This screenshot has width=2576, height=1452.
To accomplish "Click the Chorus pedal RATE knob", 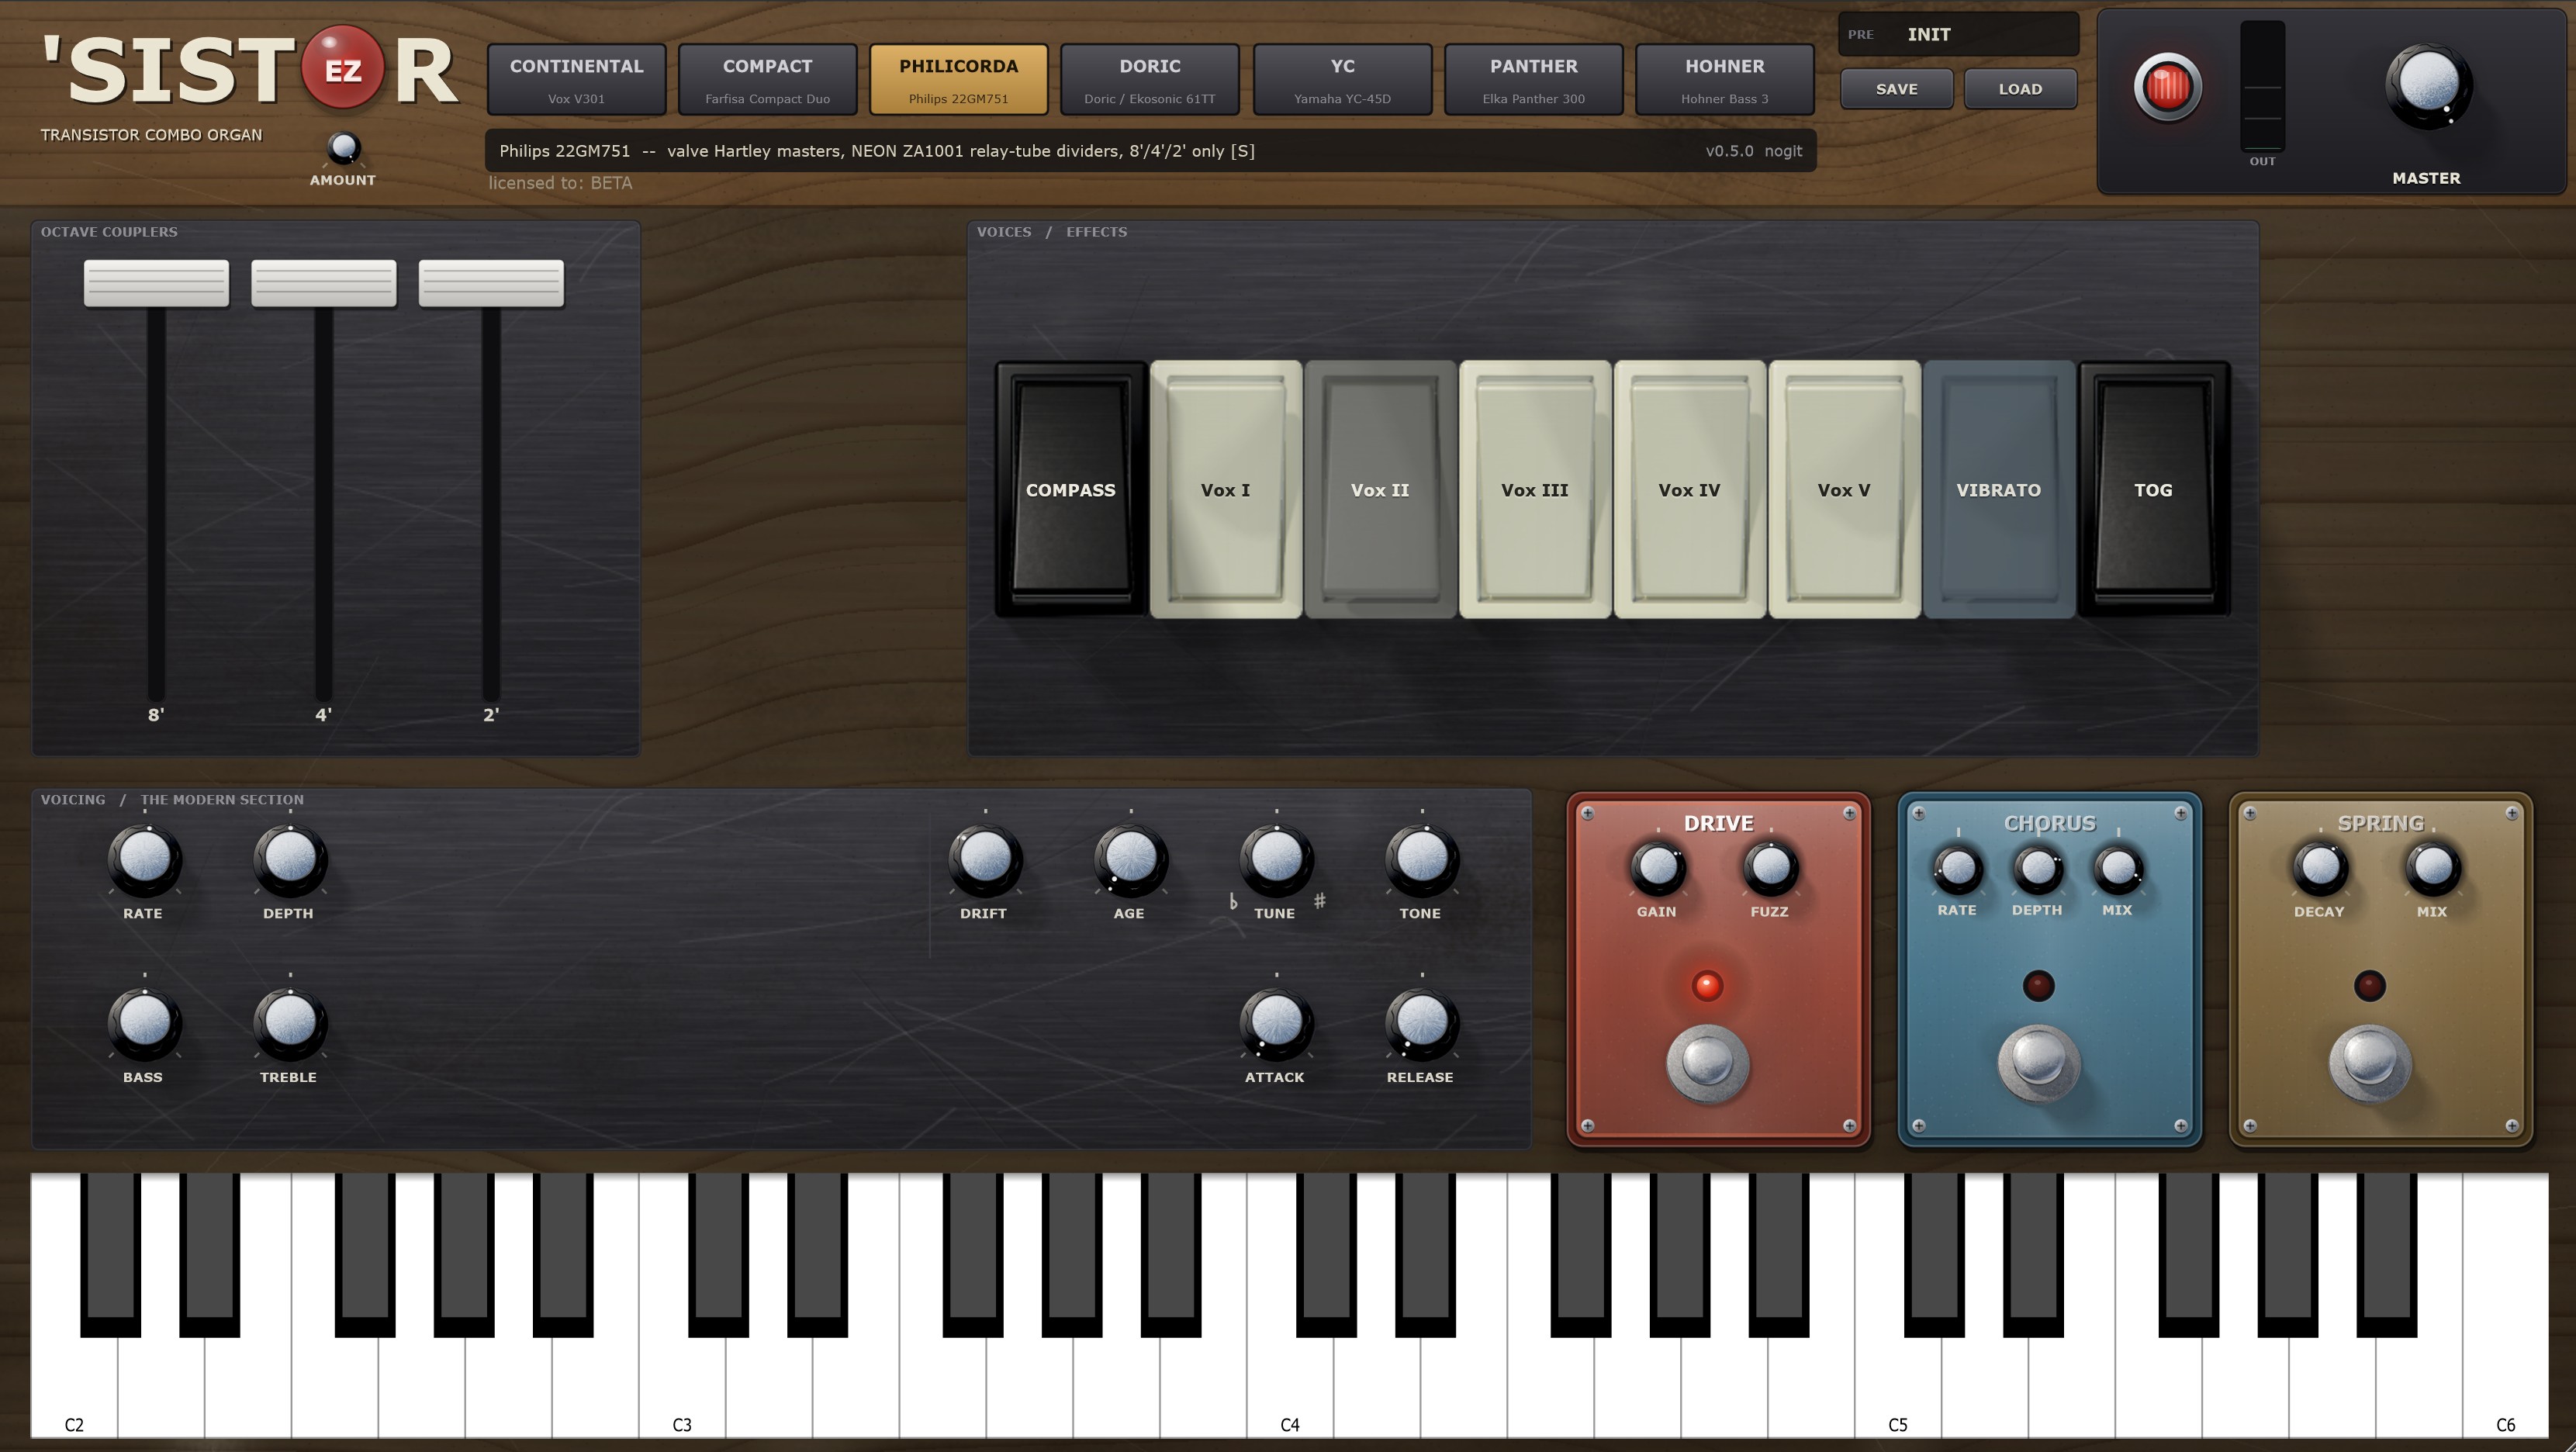I will [1957, 868].
